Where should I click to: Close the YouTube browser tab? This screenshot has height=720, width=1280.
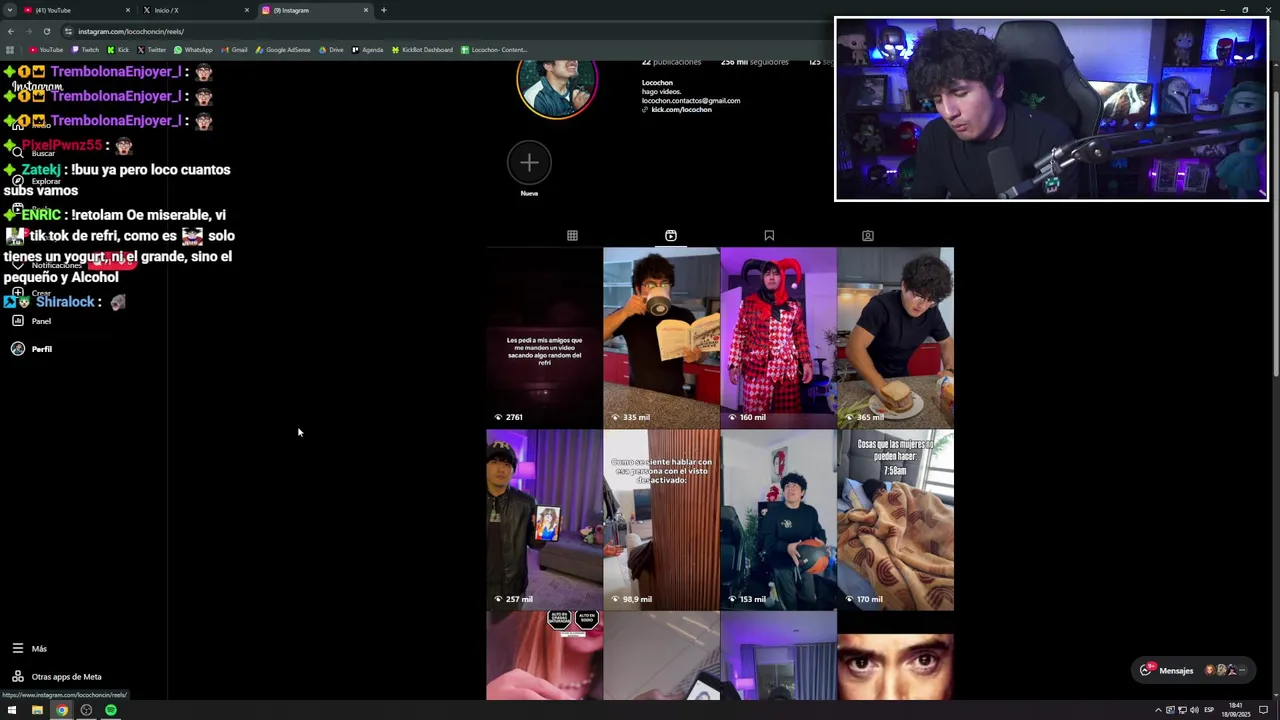click(128, 10)
